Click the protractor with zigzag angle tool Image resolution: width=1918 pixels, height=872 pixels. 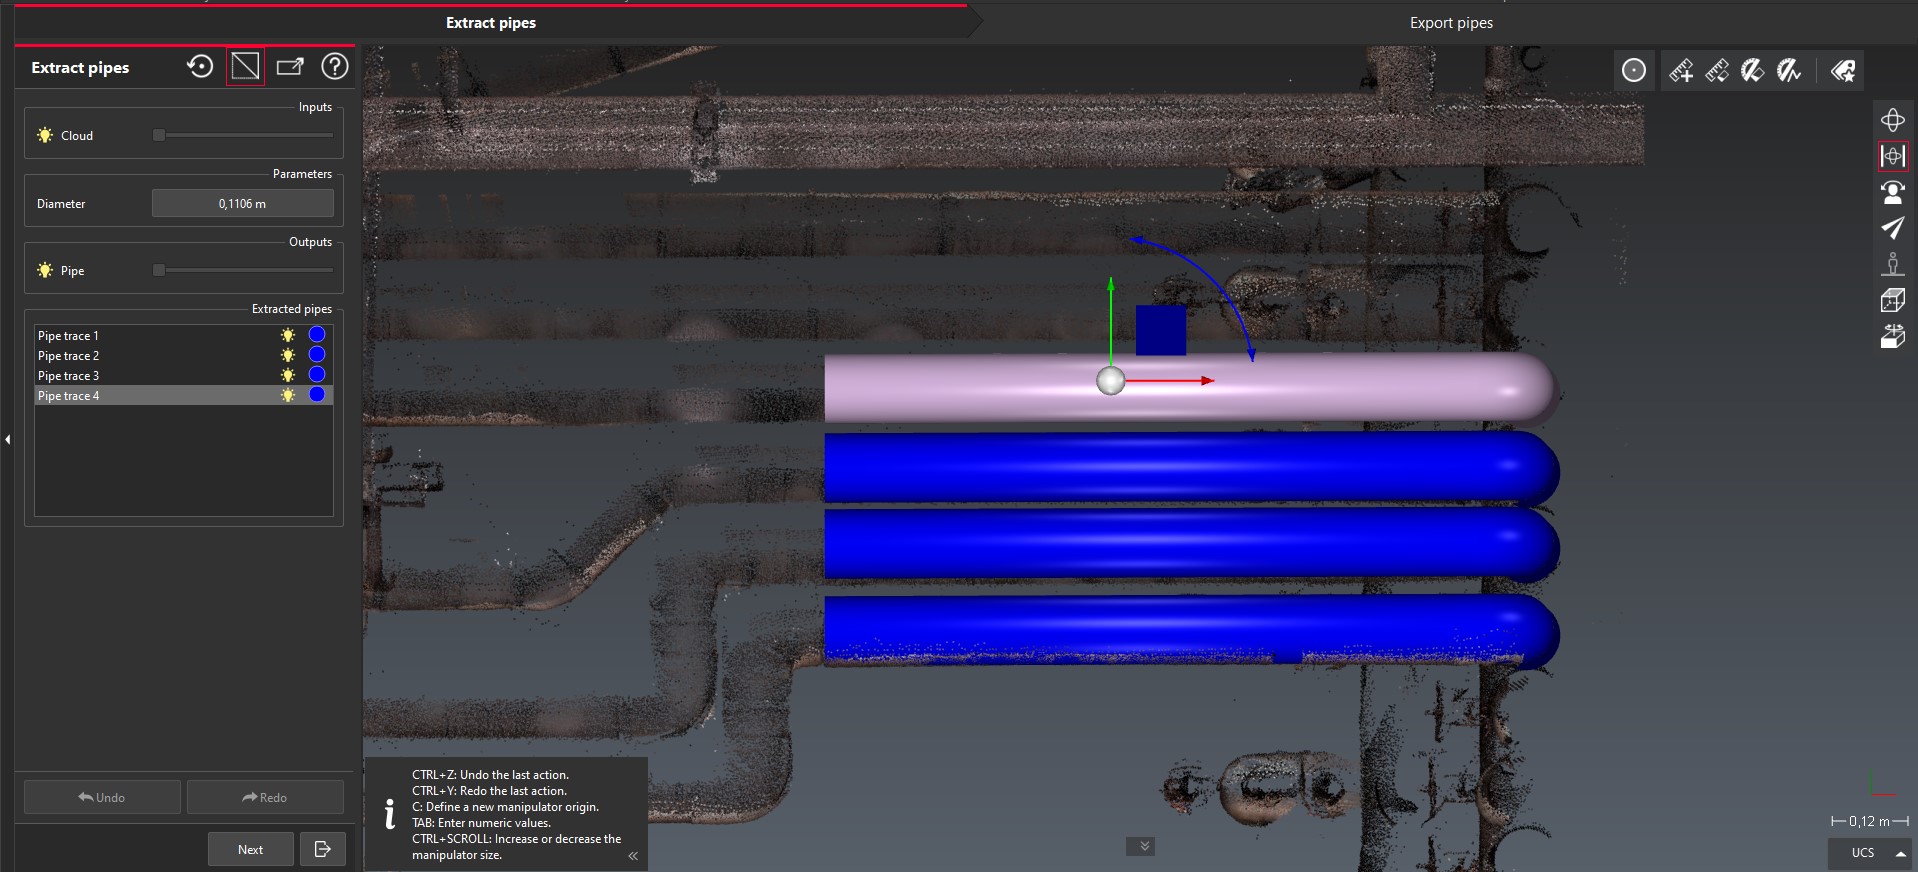tap(1788, 70)
